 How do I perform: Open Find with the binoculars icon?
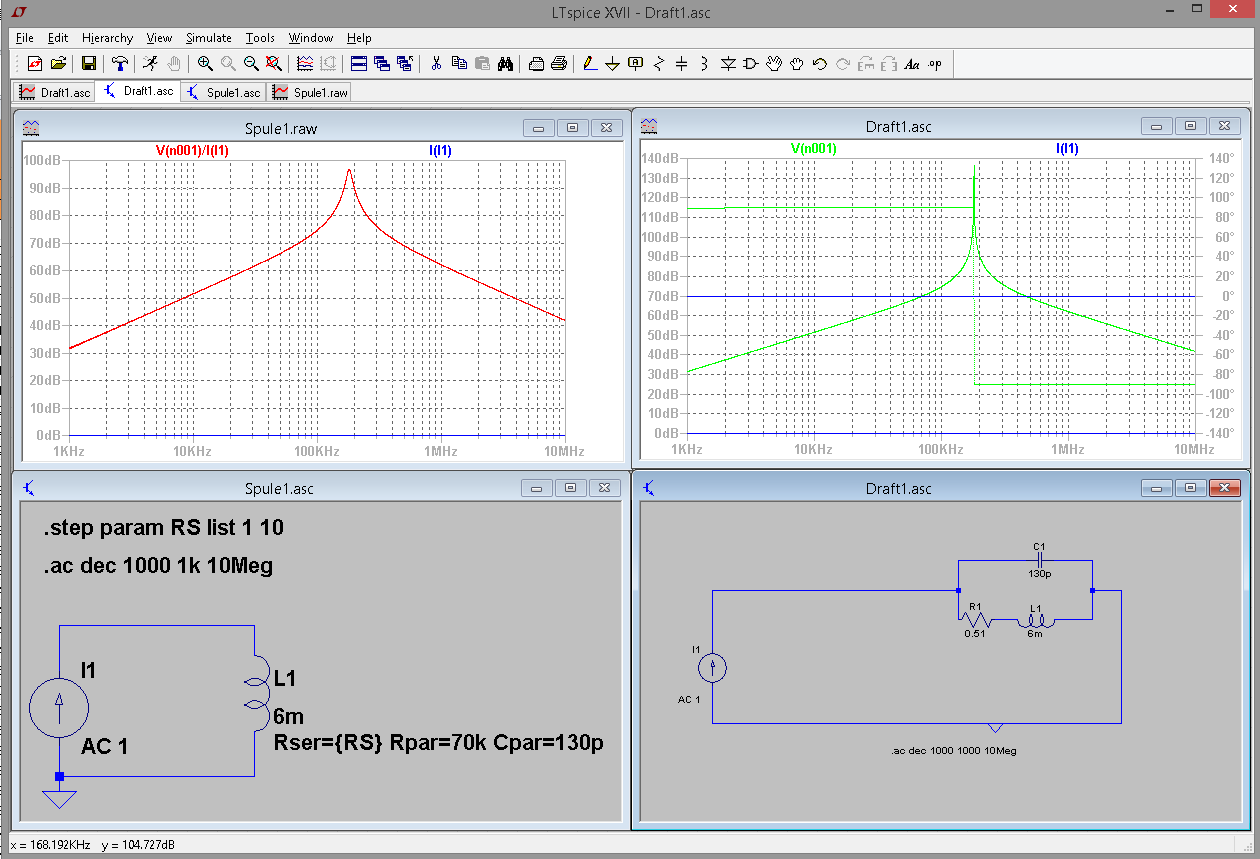tap(505, 64)
